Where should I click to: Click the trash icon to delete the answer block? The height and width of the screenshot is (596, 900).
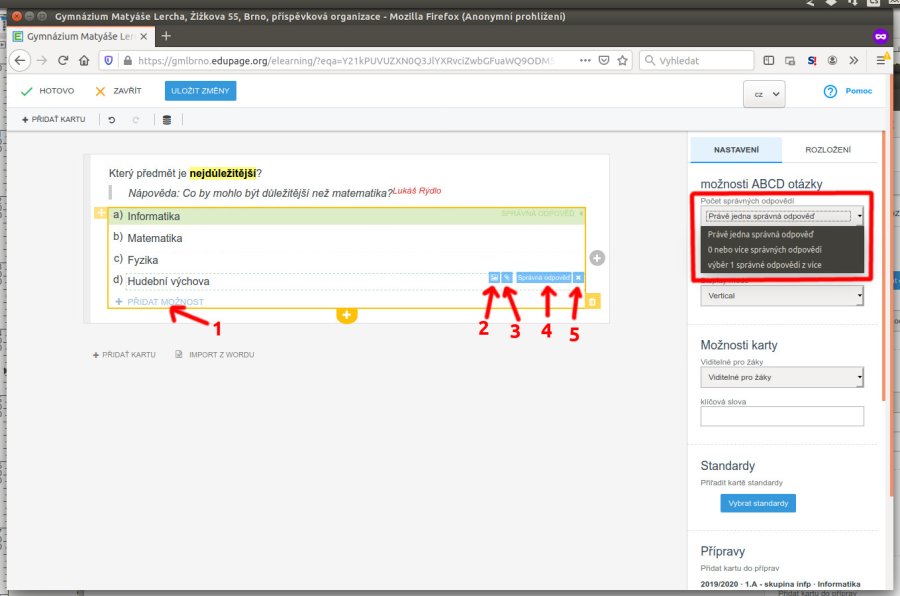point(592,301)
